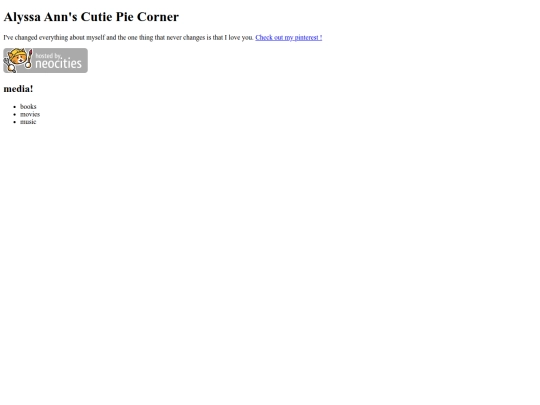
Task: Click the bullet next to books
Action: [x=14, y=107]
